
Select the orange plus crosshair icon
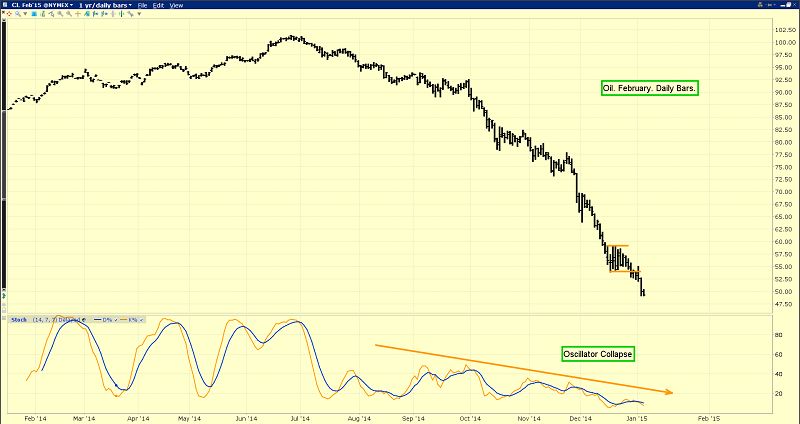pyautogui.click(x=78, y=14)
